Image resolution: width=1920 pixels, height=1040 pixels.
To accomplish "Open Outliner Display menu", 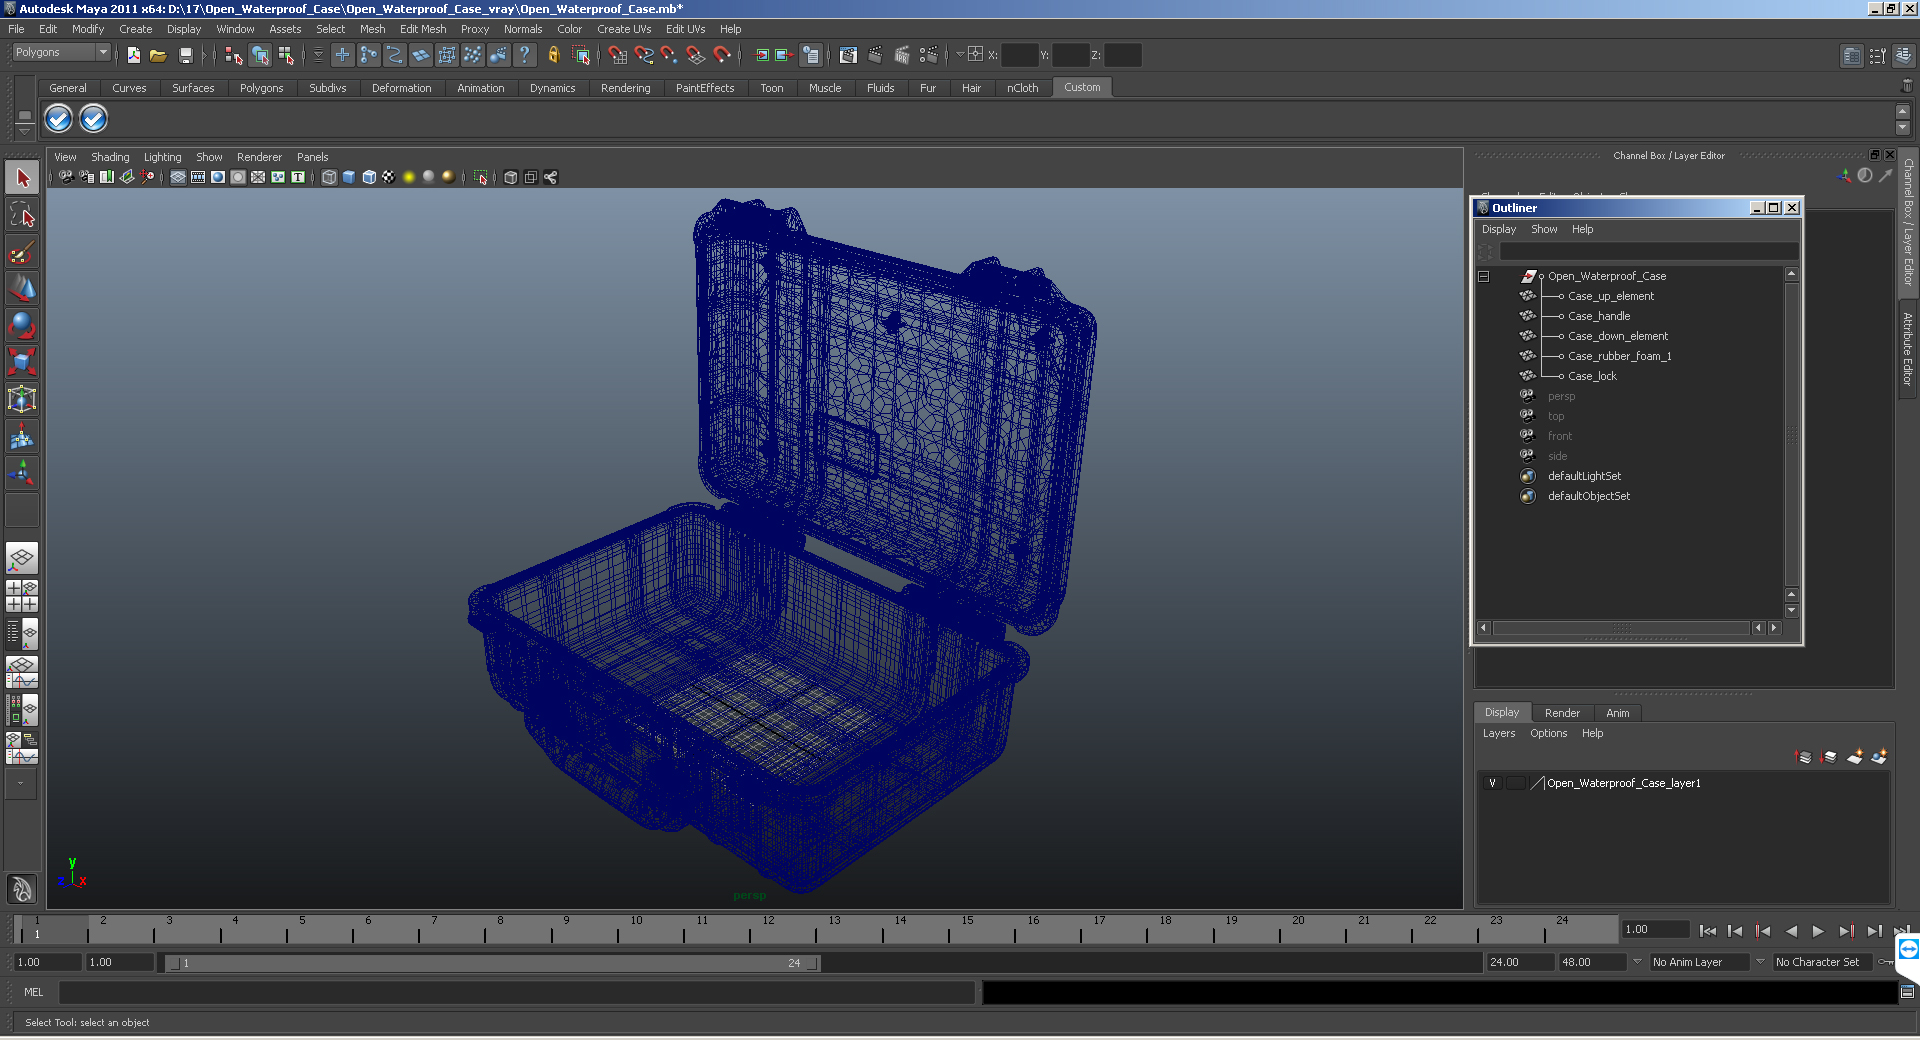I will pyautogui.click(x=1499, y=229).
